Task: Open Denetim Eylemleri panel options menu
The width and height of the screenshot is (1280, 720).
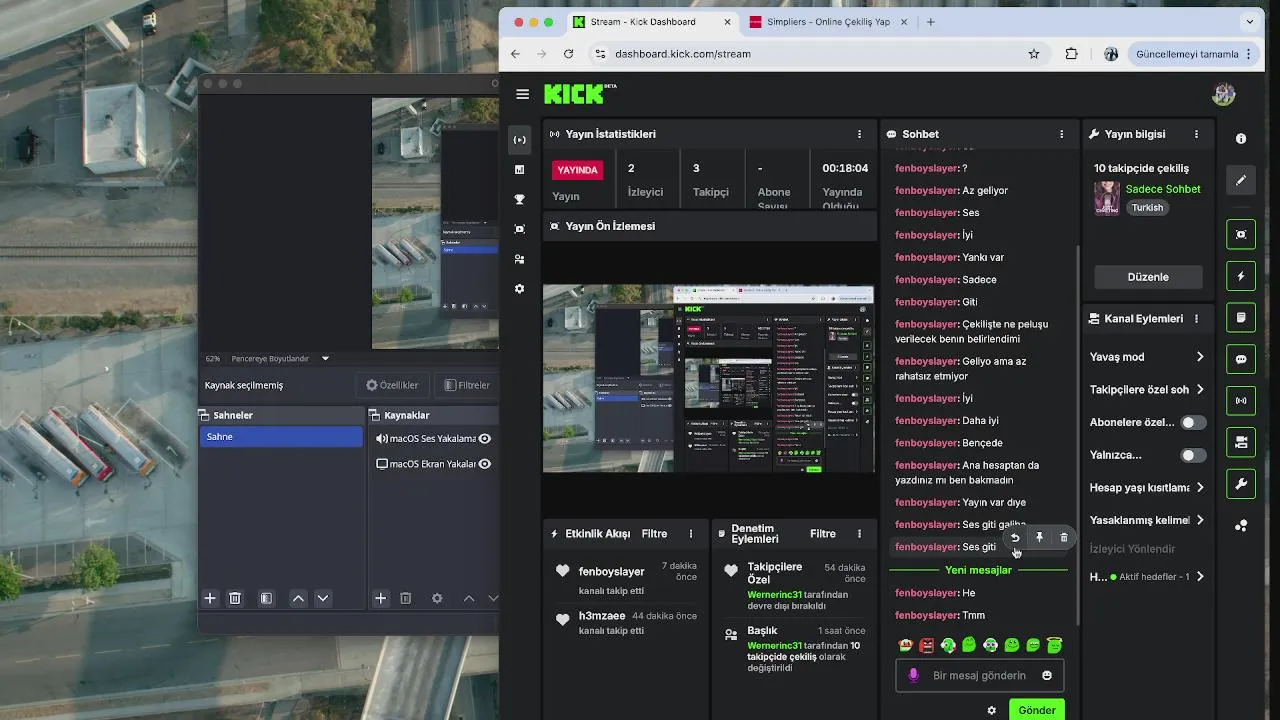Action: [x=859, y=534]
